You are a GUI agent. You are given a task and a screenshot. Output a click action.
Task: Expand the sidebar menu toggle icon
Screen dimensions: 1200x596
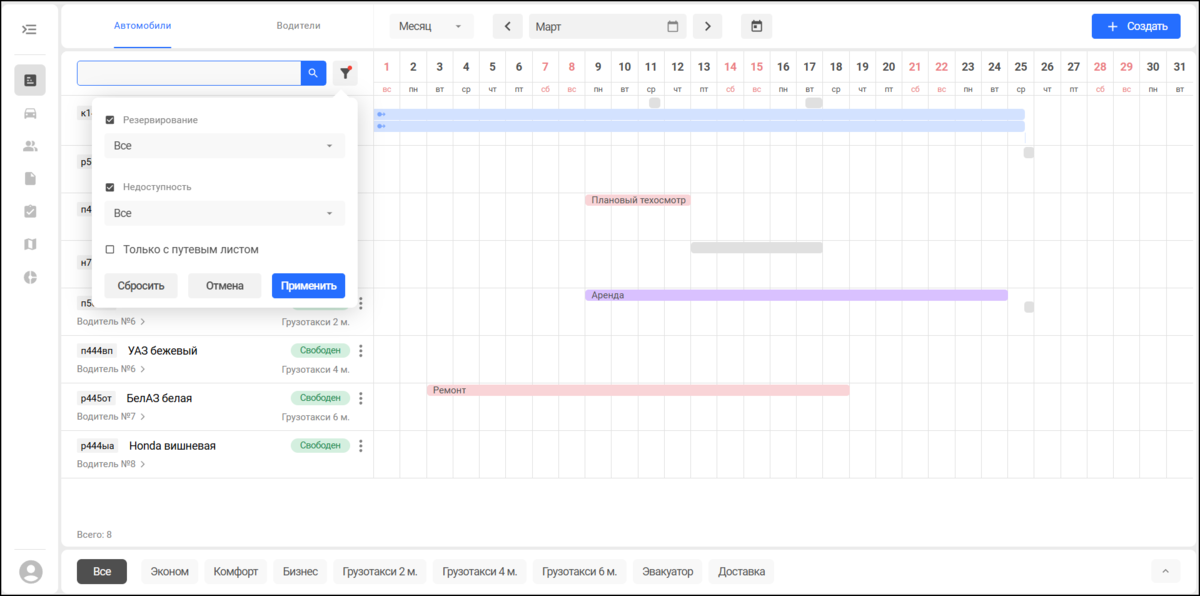30,29
